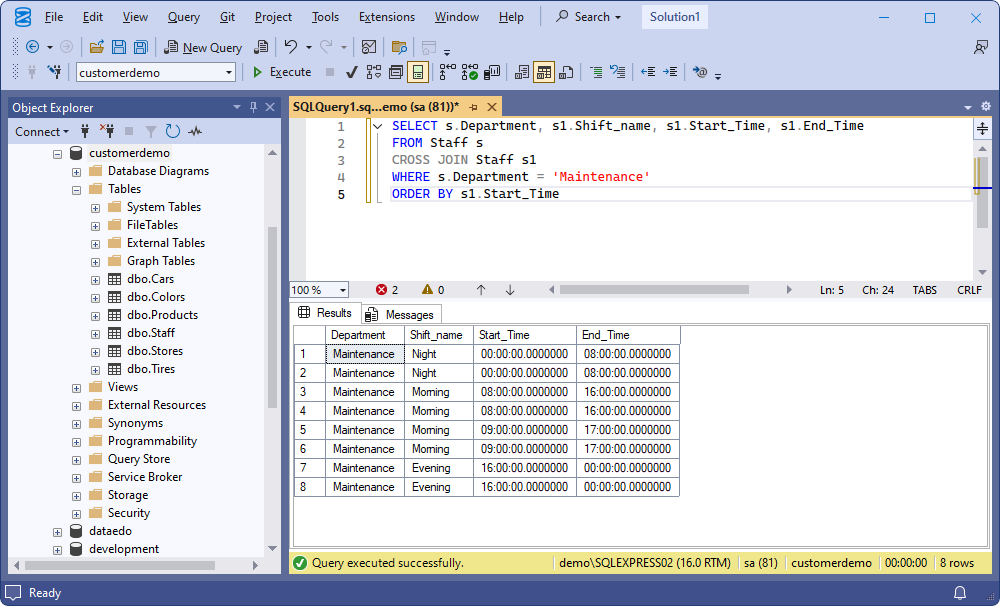1000x606 pixels.
Task: Click the error count indicator showing 2
Action: (389, 289)
